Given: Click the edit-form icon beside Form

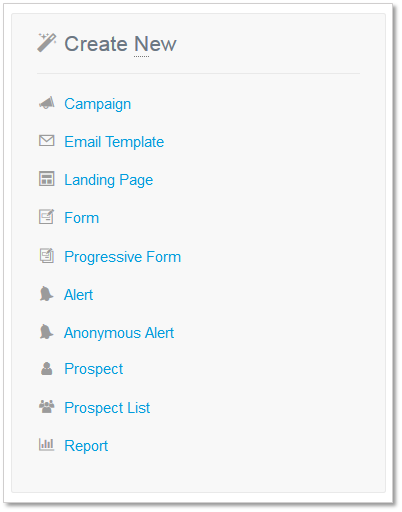Looking at the screenshot, I should tap(47, 217).
